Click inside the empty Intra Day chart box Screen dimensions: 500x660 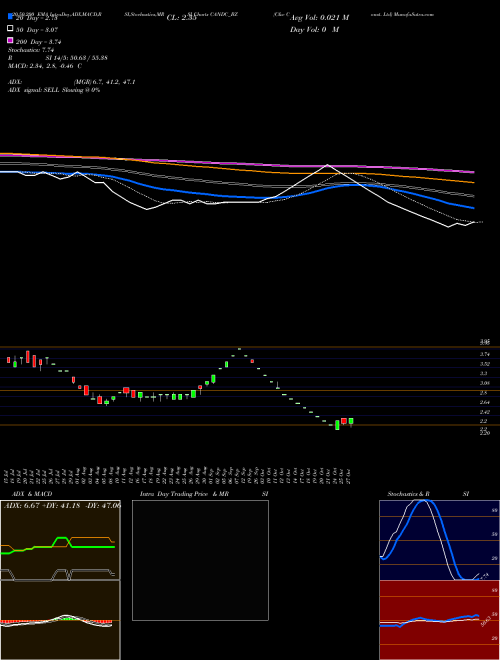200,560
